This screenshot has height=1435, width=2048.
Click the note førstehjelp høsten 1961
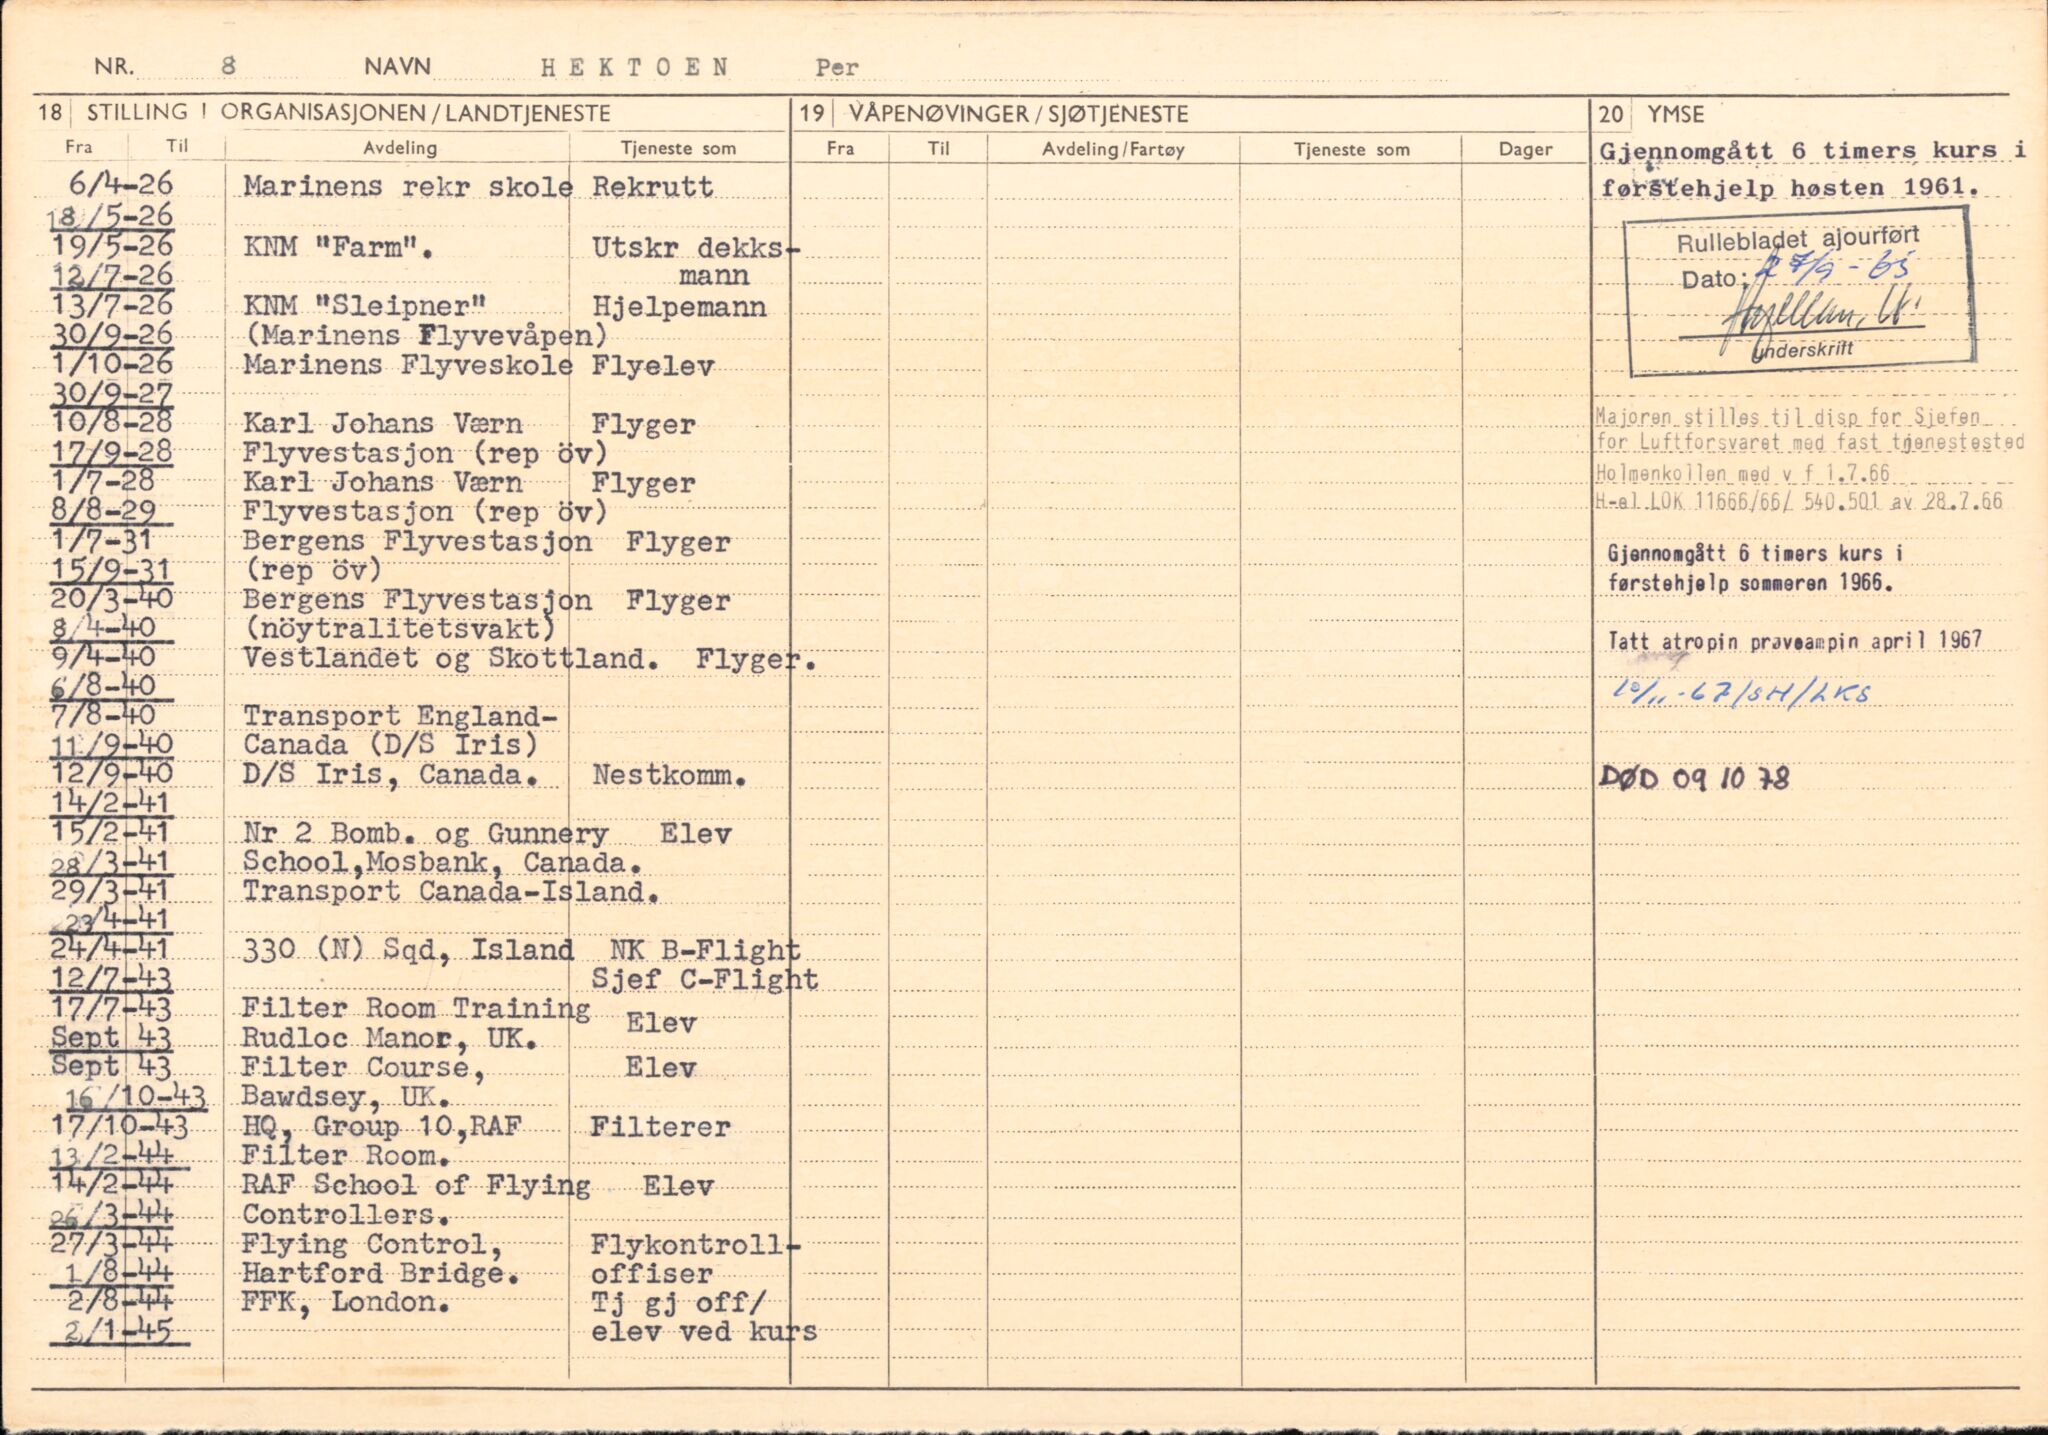click(x=1790, y=188)
